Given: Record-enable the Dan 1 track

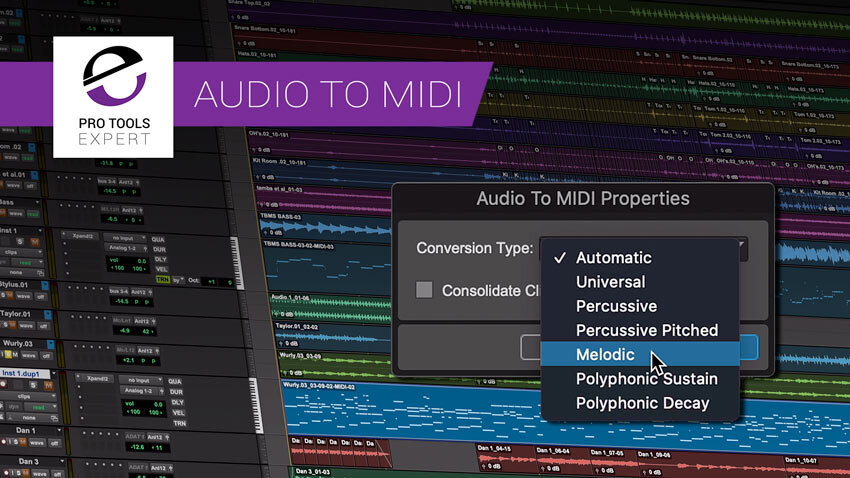Looking at the screenshot, I should pyautogui.click(x=3, y=442).
